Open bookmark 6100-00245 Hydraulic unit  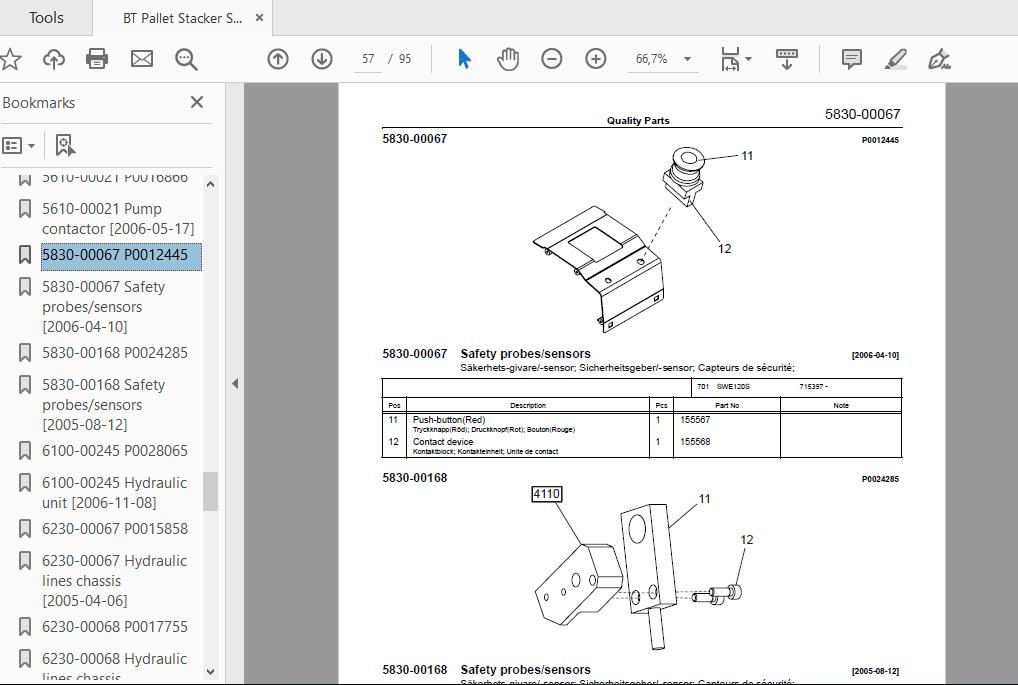pos(115,493)
